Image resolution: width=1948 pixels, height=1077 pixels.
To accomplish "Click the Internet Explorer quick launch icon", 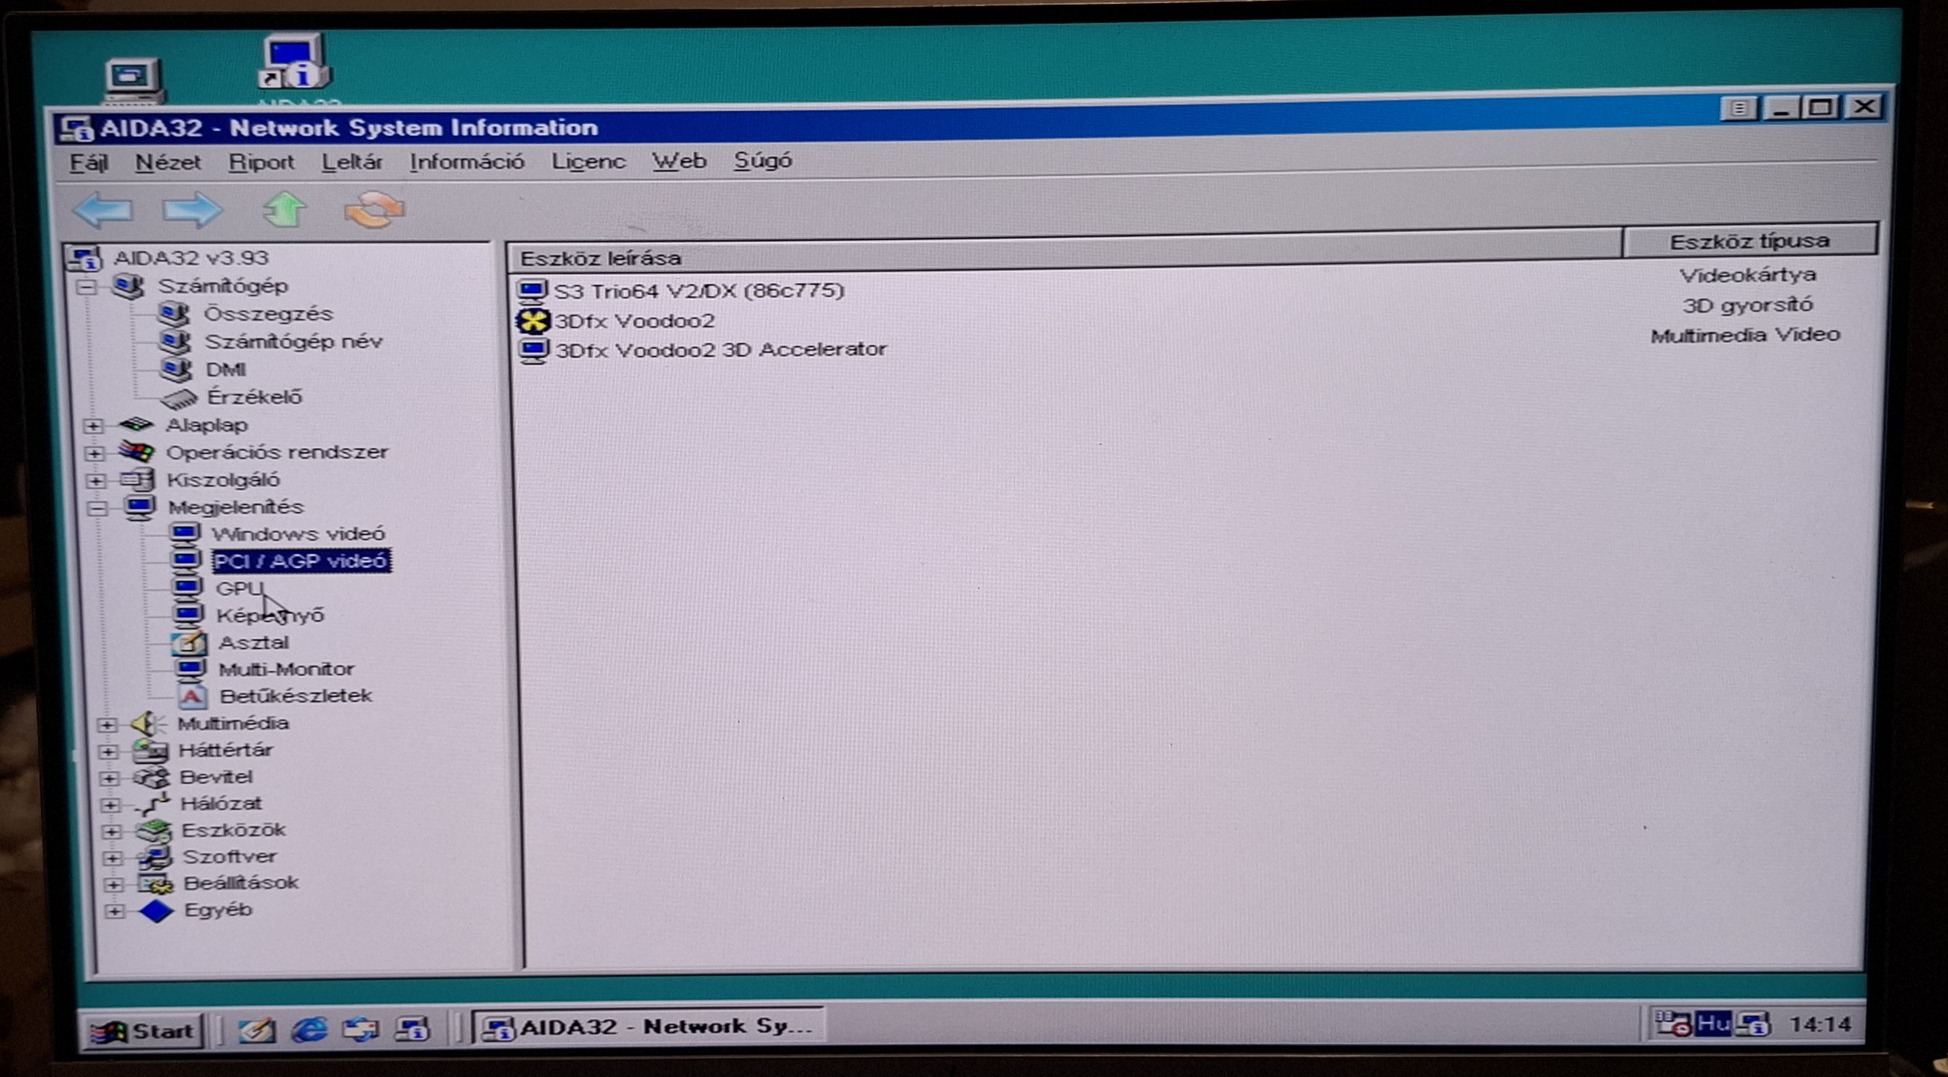I will [x=309, y=1029].
